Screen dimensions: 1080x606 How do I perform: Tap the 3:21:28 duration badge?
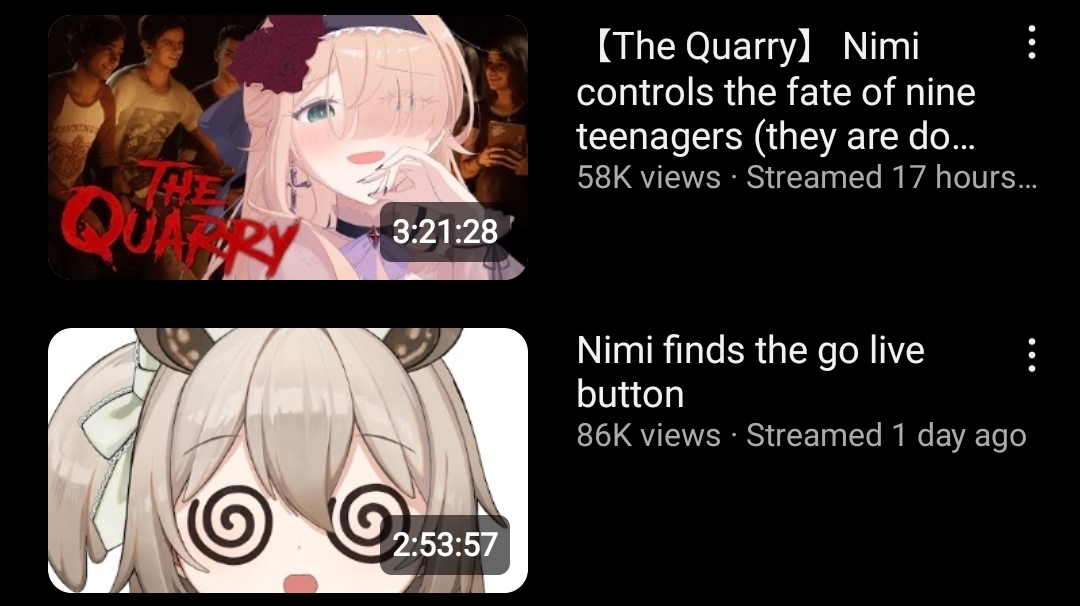click(445, 232)
